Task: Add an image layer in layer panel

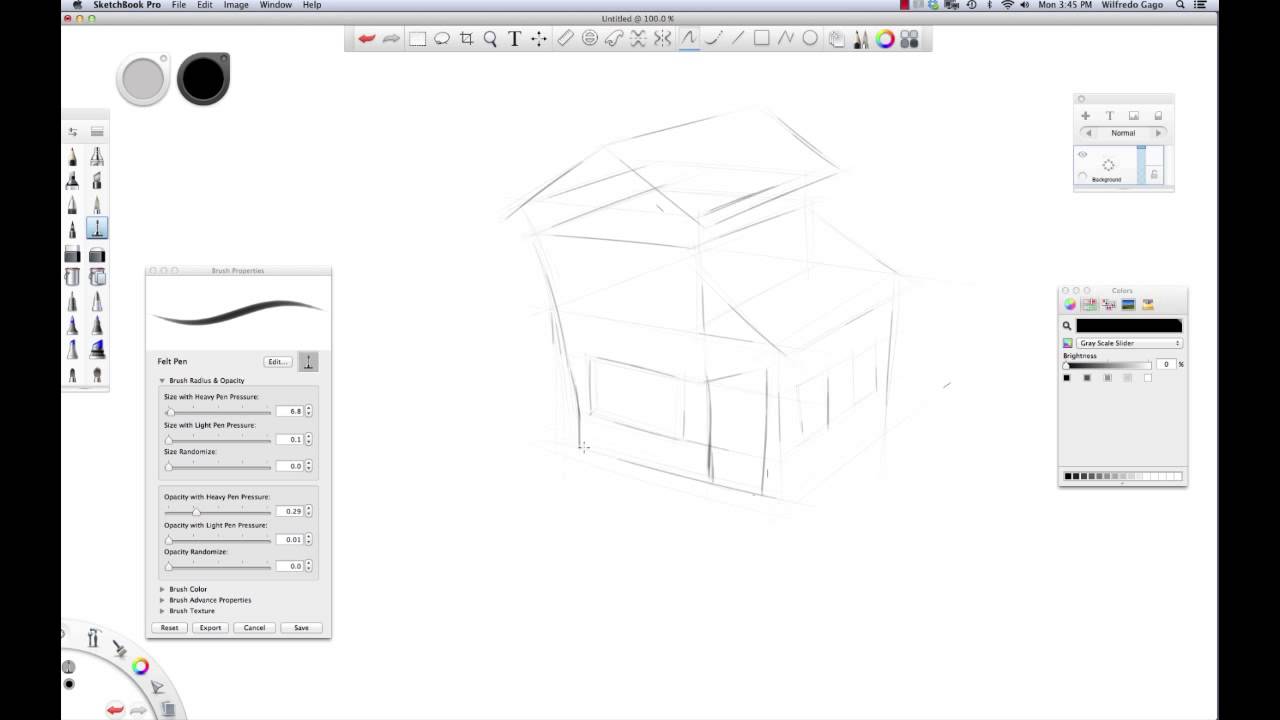Action: point(1134,116)
